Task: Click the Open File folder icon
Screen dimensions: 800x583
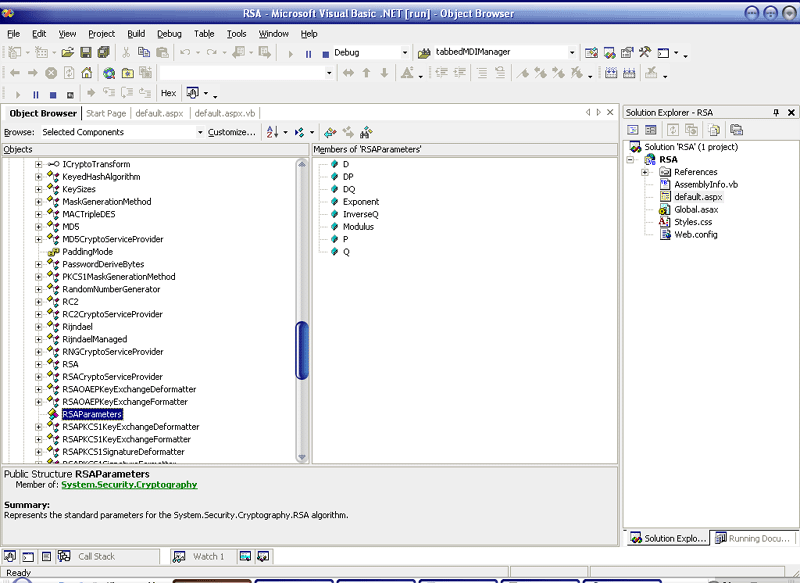Action: [68, 53]
